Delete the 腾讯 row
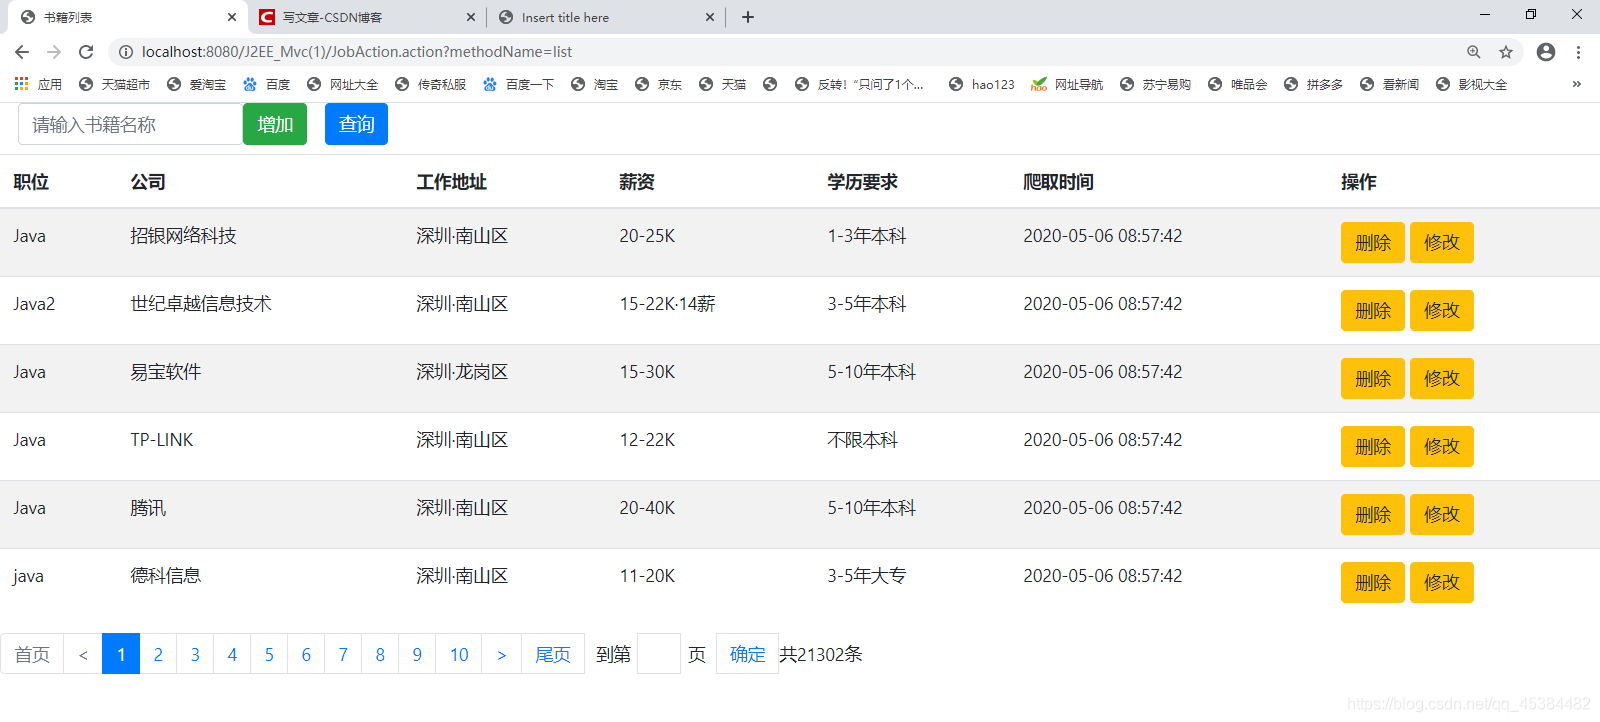 [x=1373, y=514]
